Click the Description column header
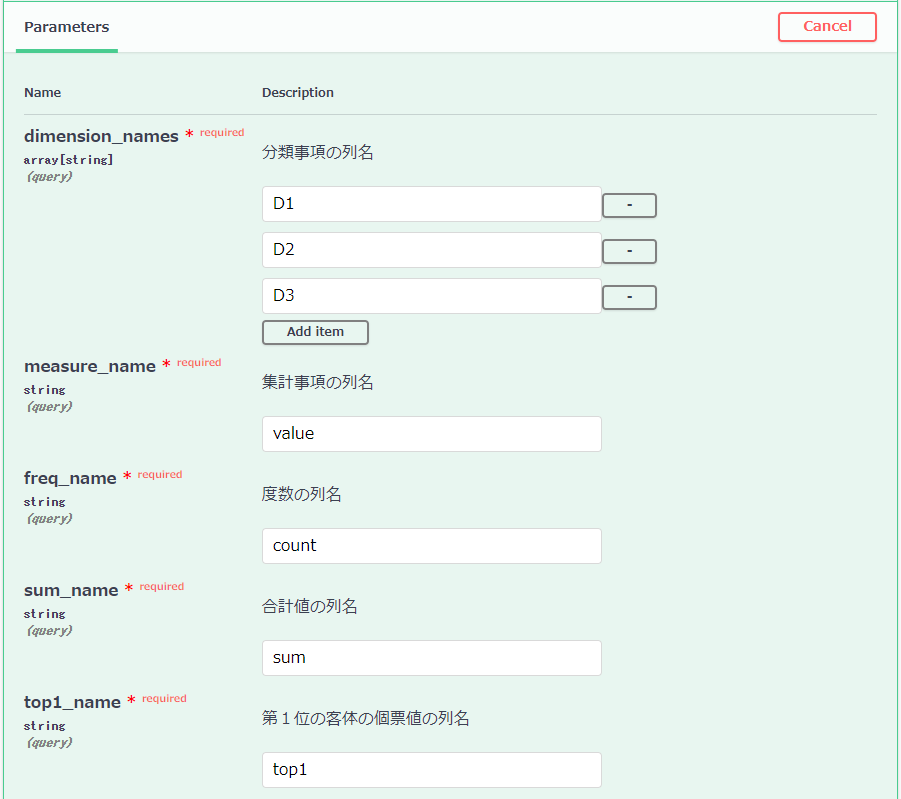 (298, 93)
